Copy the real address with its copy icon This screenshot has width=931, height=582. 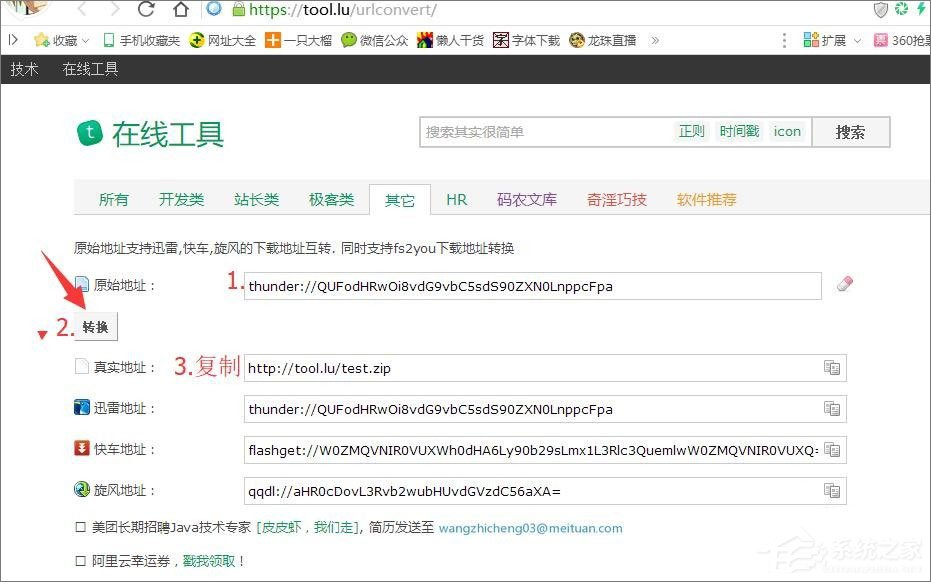point(831,368)
